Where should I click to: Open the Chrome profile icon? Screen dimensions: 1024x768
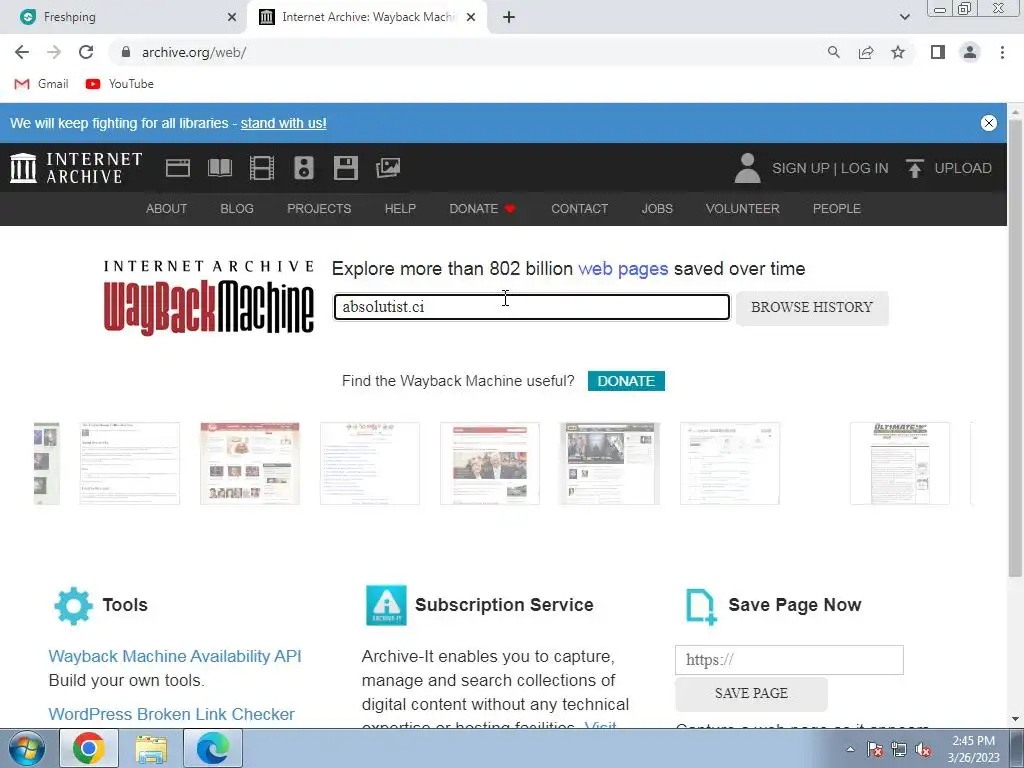tap(970, 52)
